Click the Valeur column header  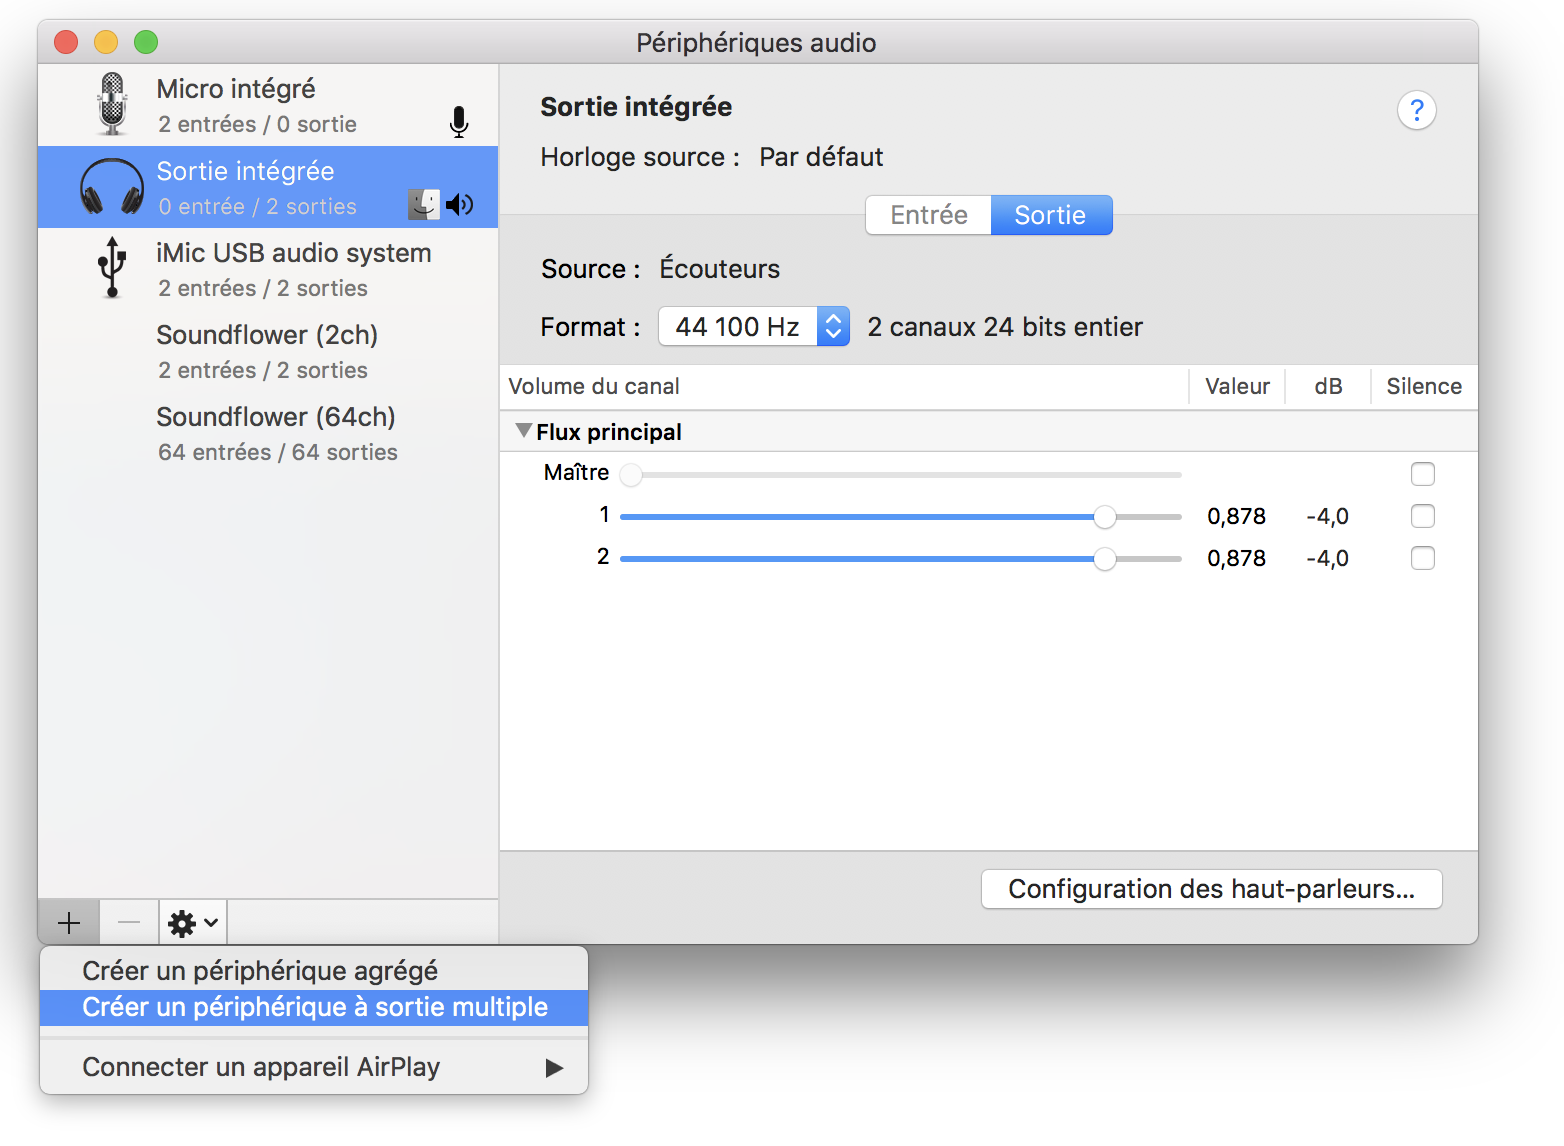click(x=1237, y=386)
